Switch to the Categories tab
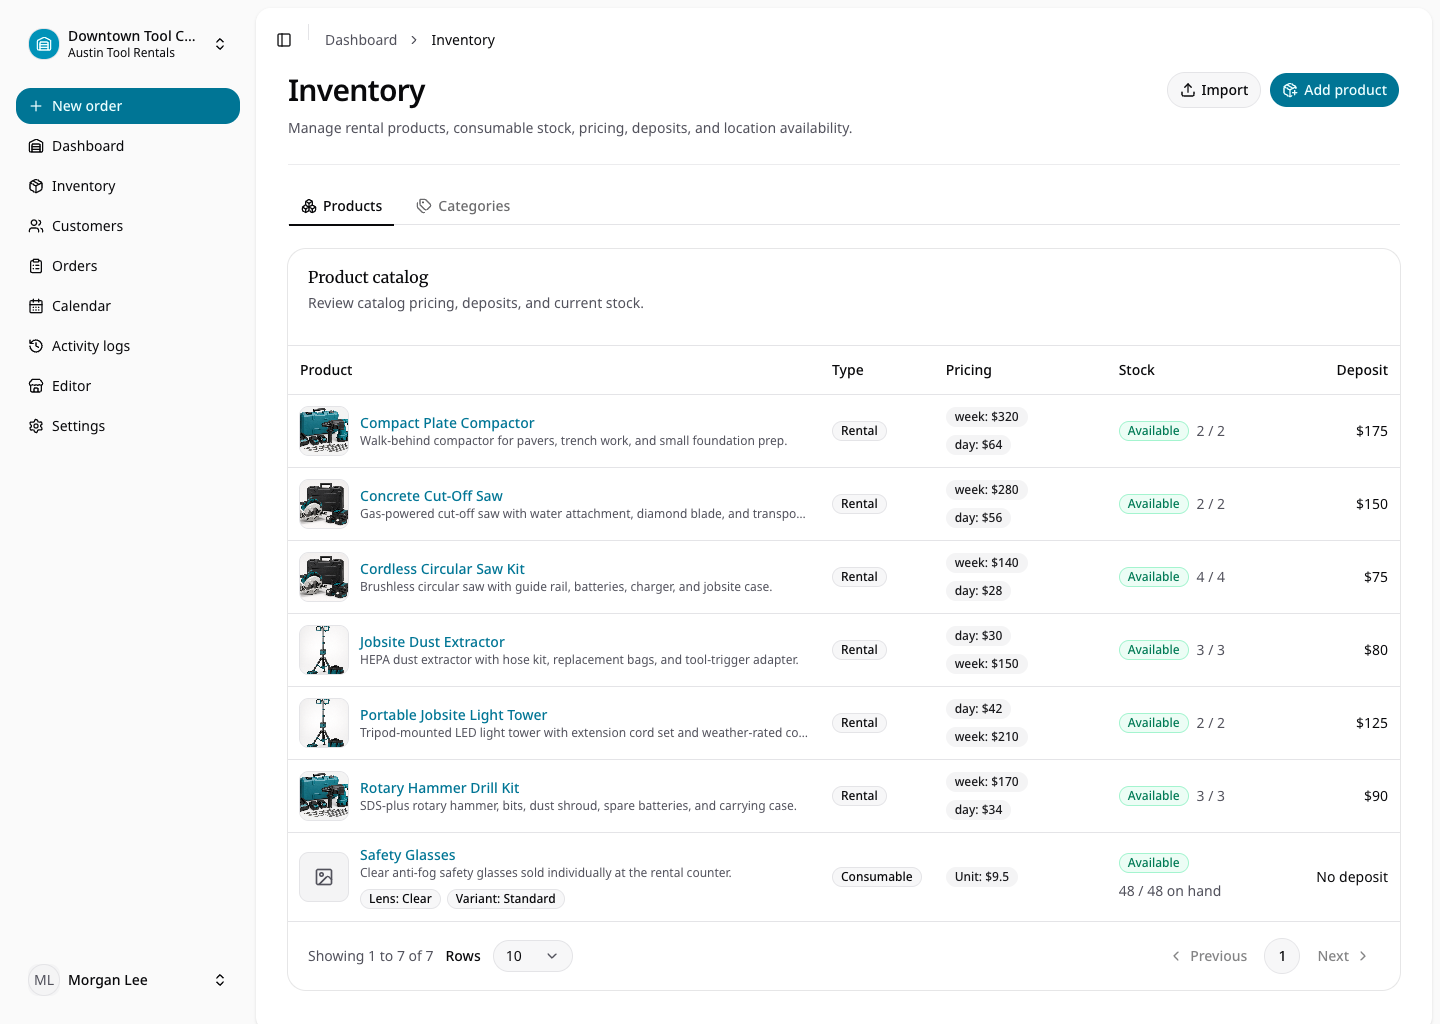The height and width of the screenshot is (1024, 1440). tap(463, 206)
